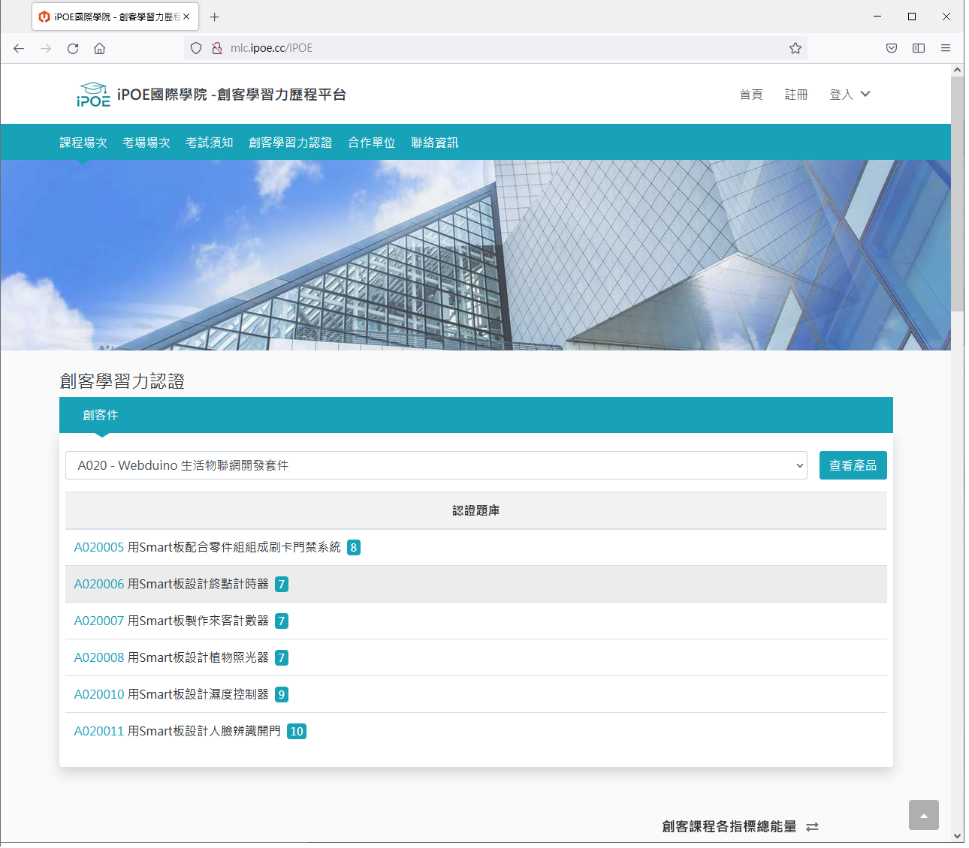Save page to Pocket
Image resolution: width=969 pixels, height=848 pixels.
[891, 47]
